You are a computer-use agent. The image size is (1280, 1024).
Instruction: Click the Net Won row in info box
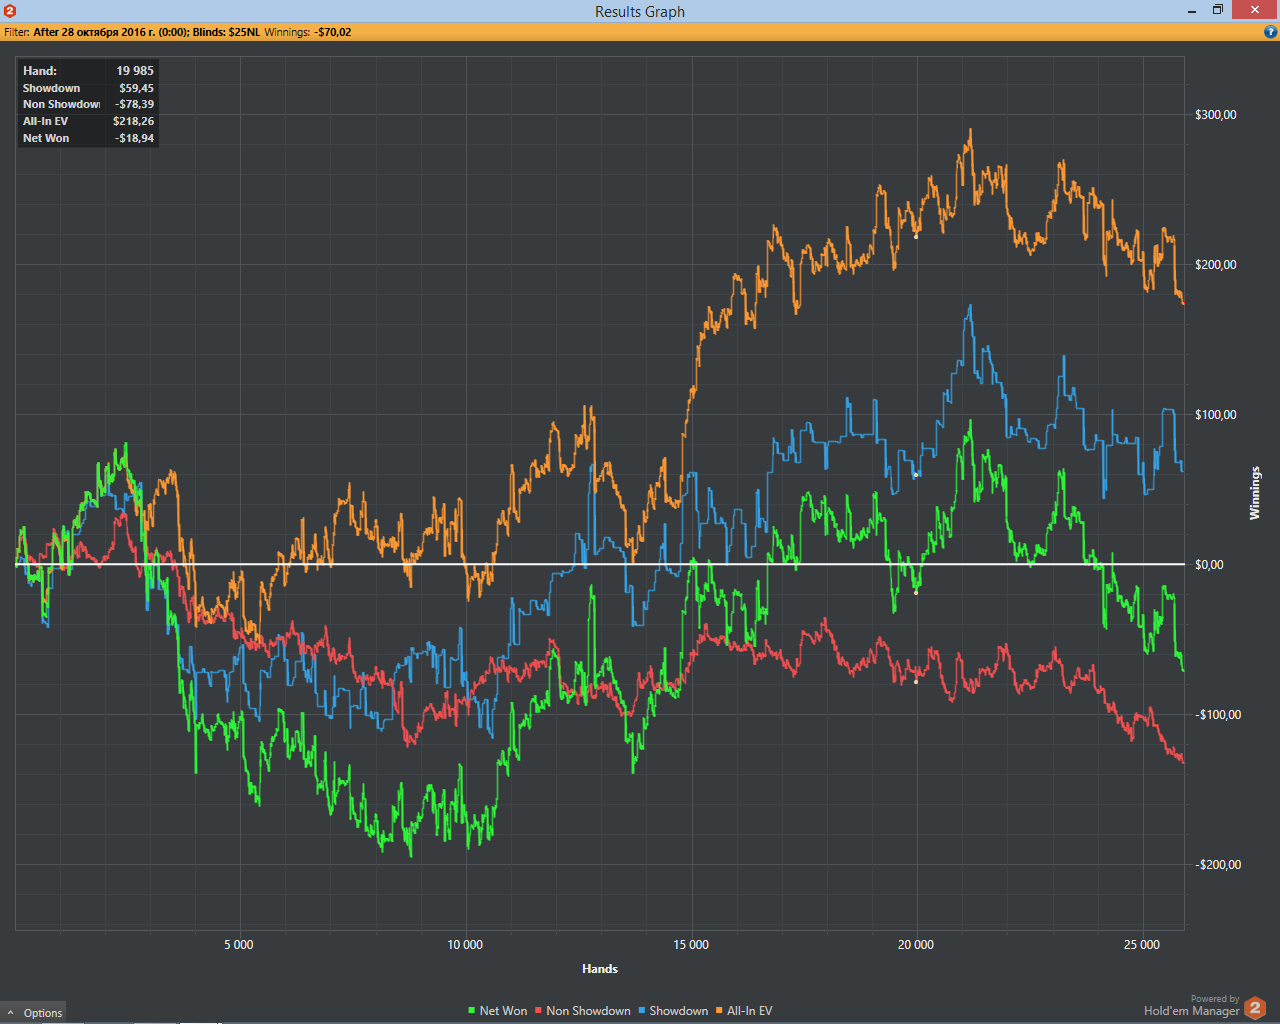(88, 138)
